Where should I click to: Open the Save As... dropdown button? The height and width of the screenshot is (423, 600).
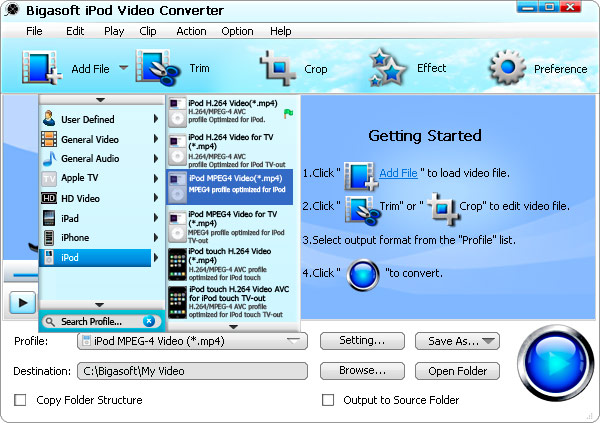click(458, 341)
